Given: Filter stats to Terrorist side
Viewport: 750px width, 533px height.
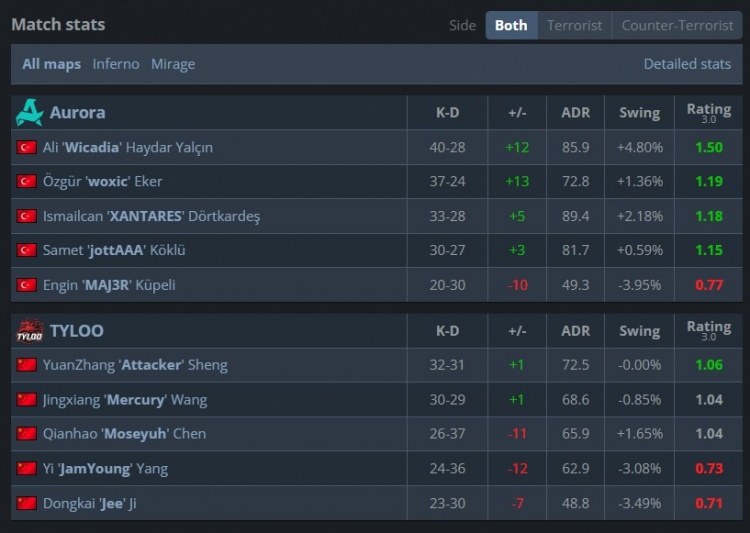Looking at the screenshot, I should [x=574, y=25].
